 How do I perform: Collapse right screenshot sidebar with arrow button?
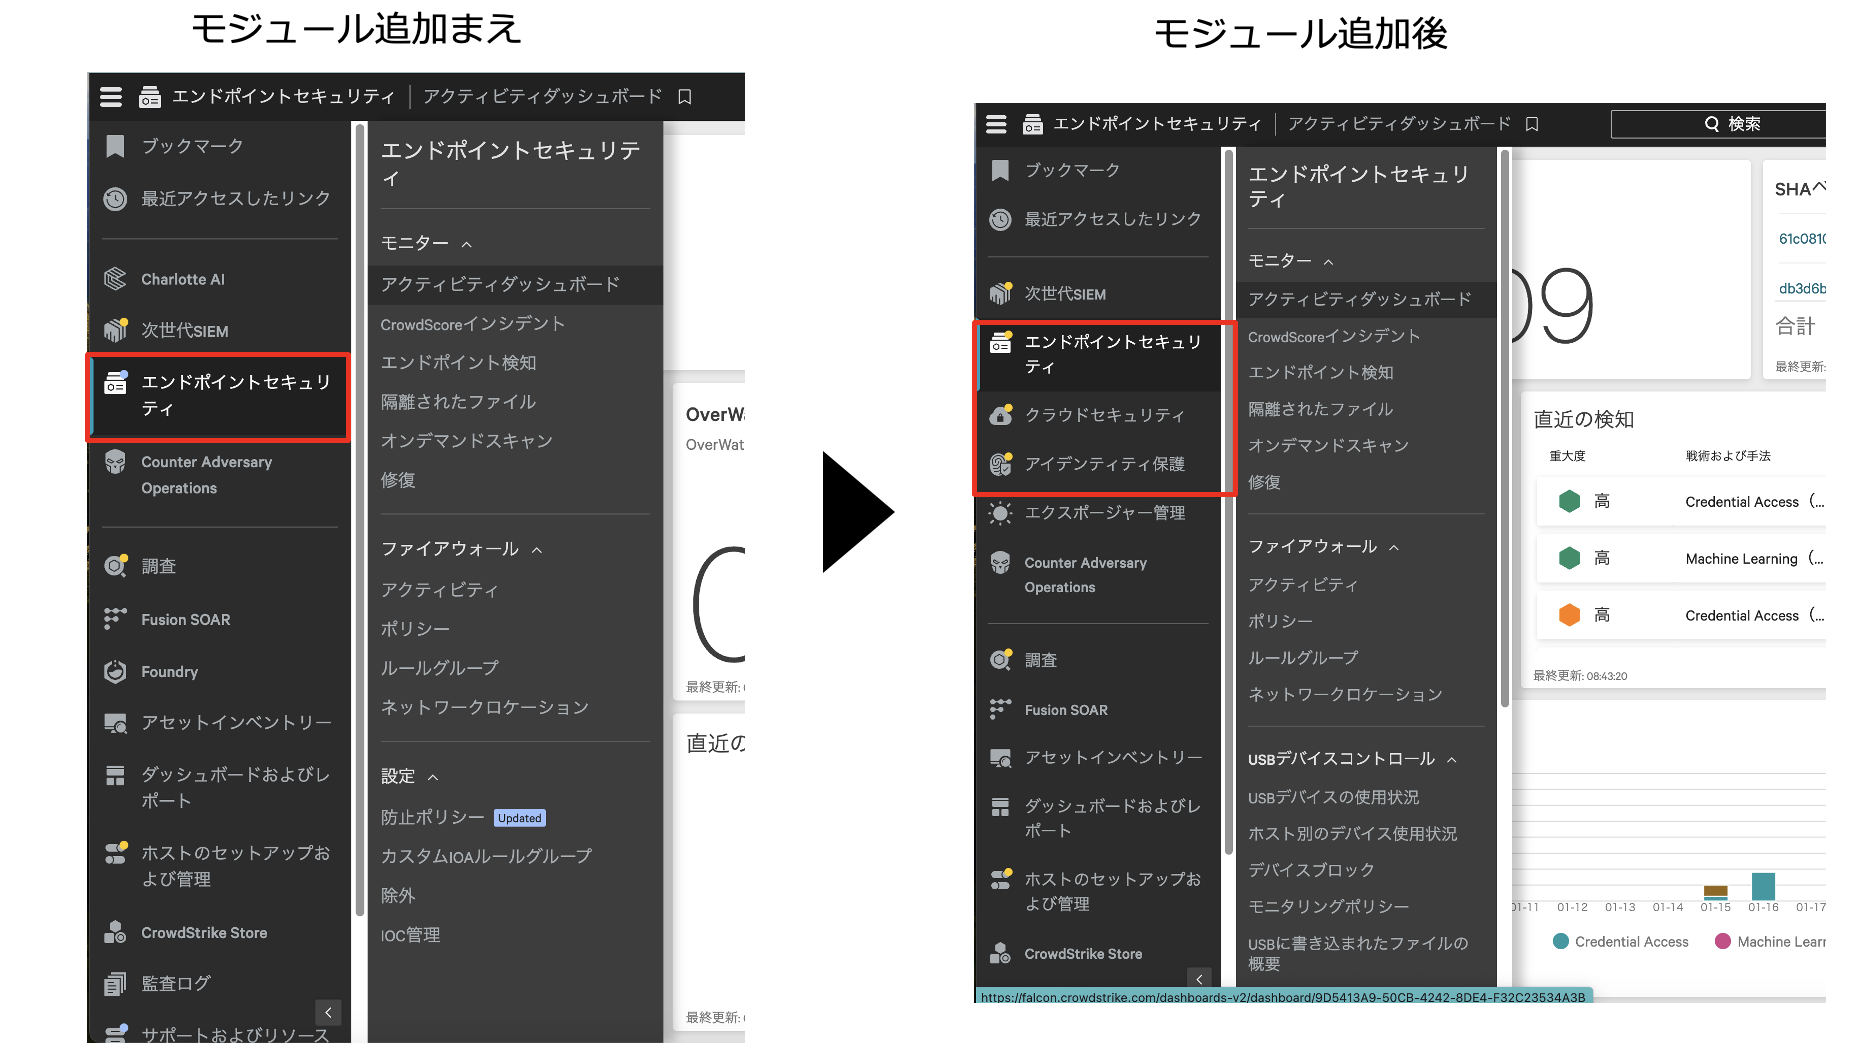point(1200,979)
